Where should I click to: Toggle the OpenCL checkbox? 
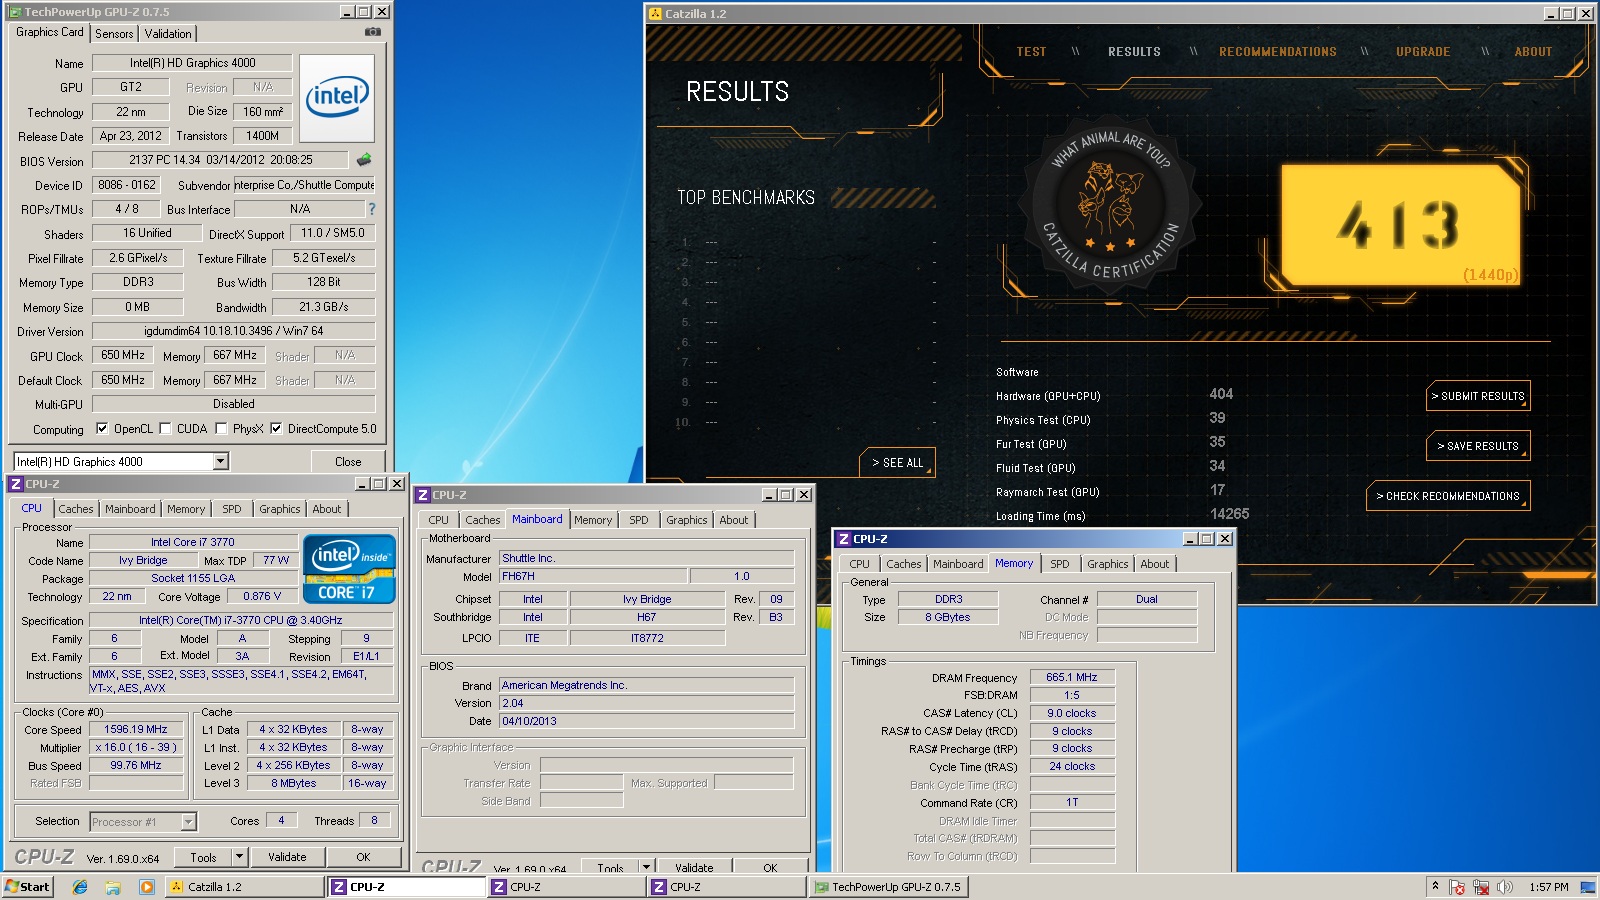pos(102,429)
